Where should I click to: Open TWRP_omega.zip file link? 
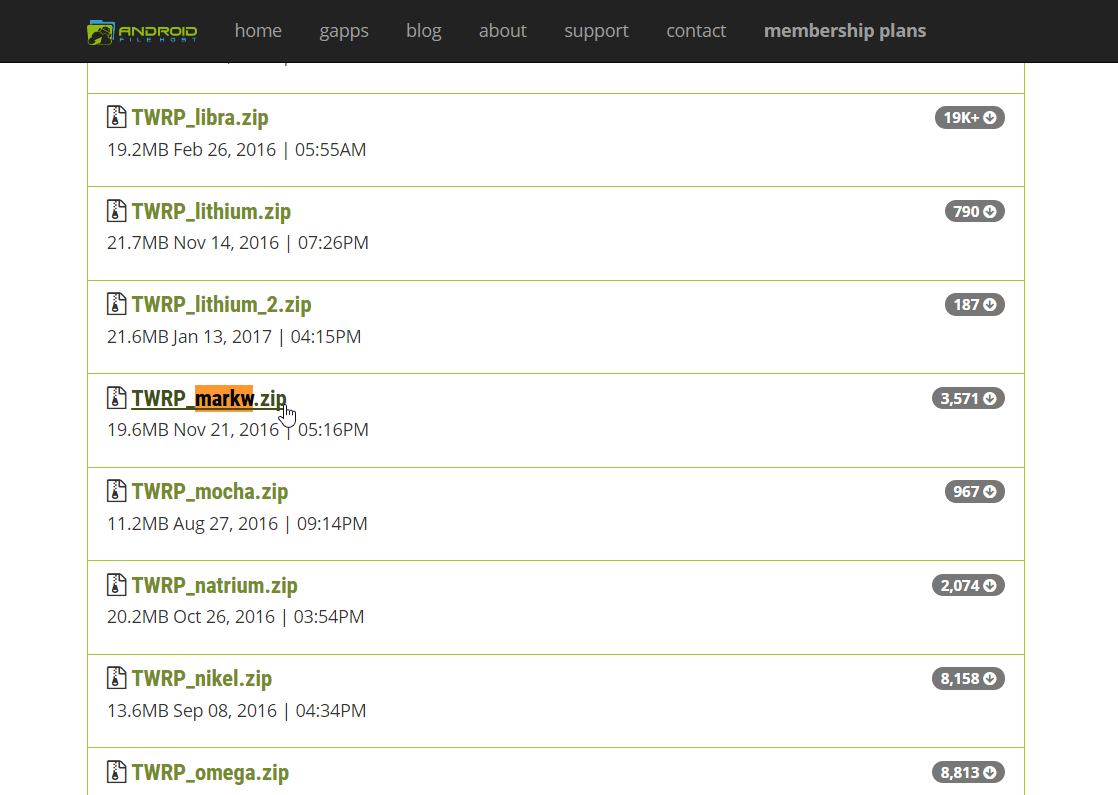click(x=210, y=772)
